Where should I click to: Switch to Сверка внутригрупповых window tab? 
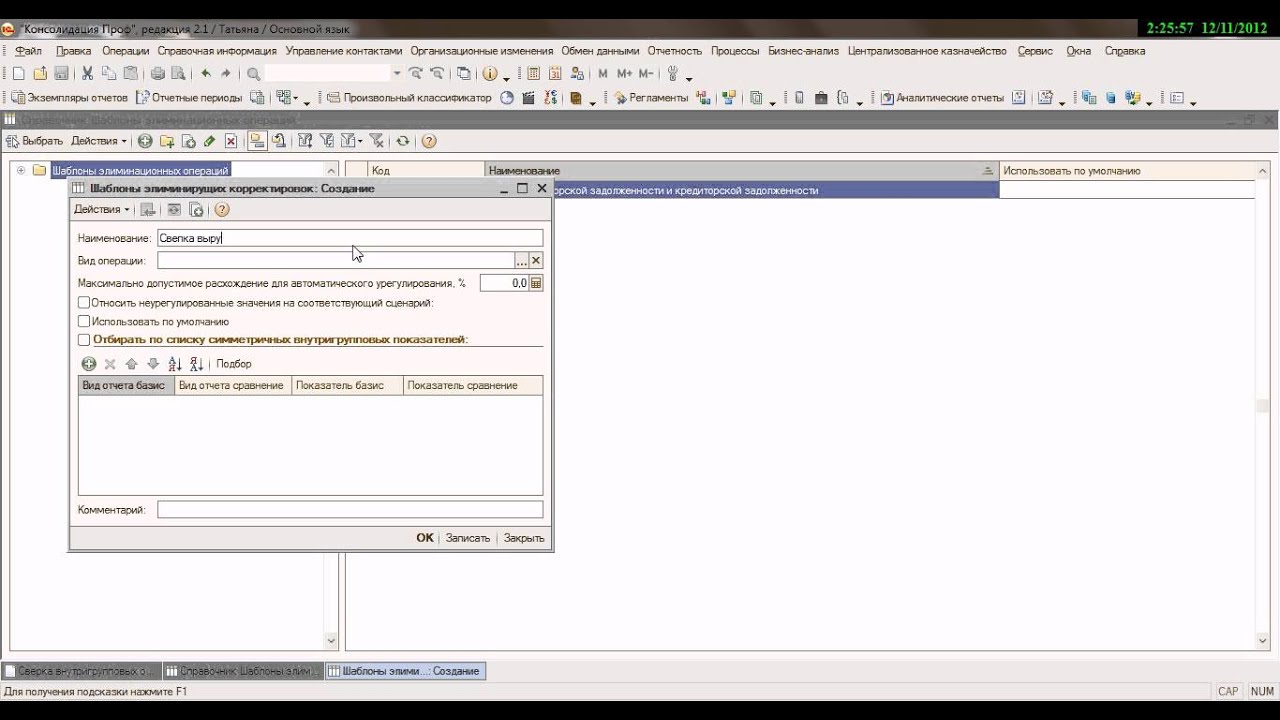[80, 671]
